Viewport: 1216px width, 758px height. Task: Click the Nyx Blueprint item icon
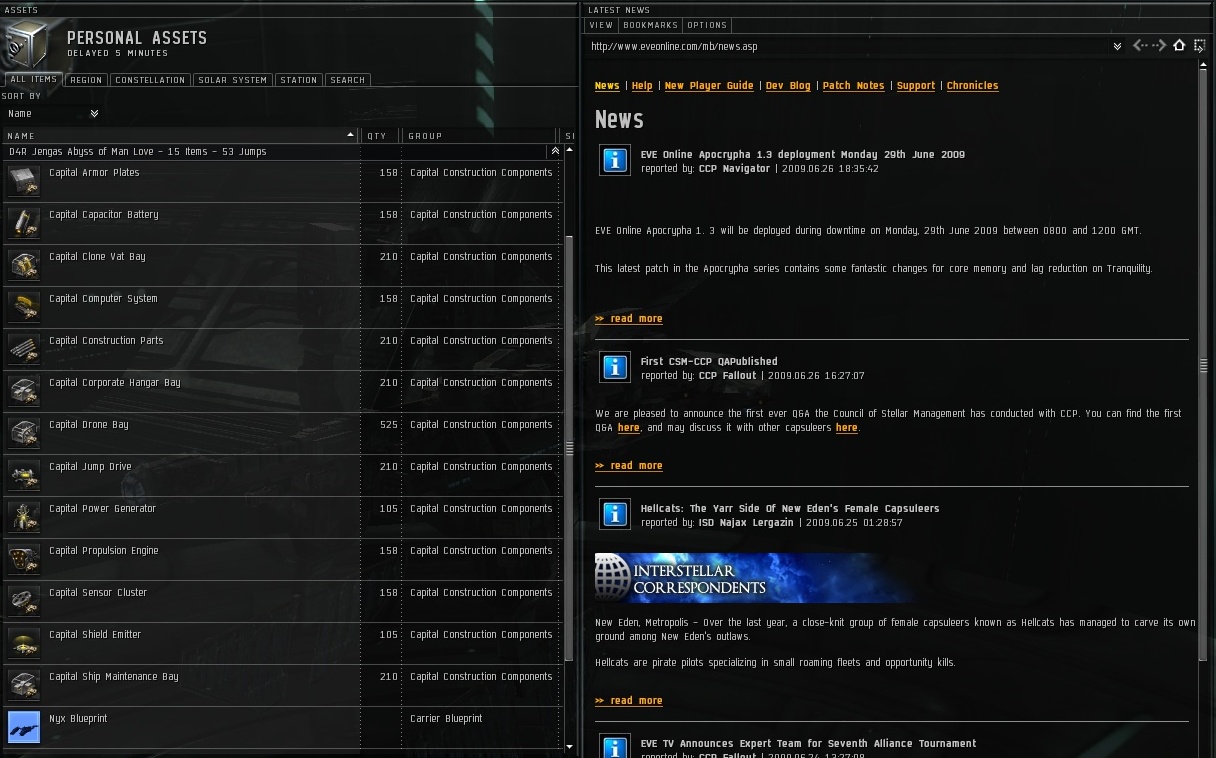[x=24, y=727]
